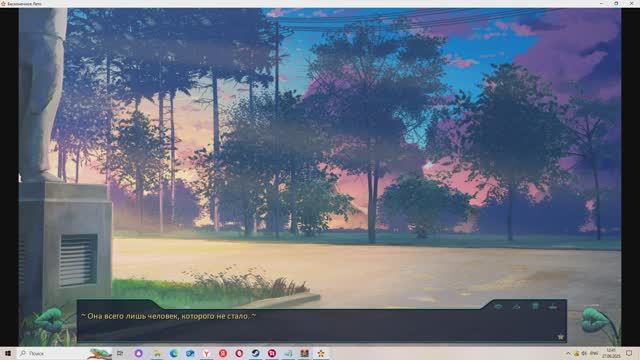
Task: Click the frog image in taskbar search
Action: [x=99, y=353]
